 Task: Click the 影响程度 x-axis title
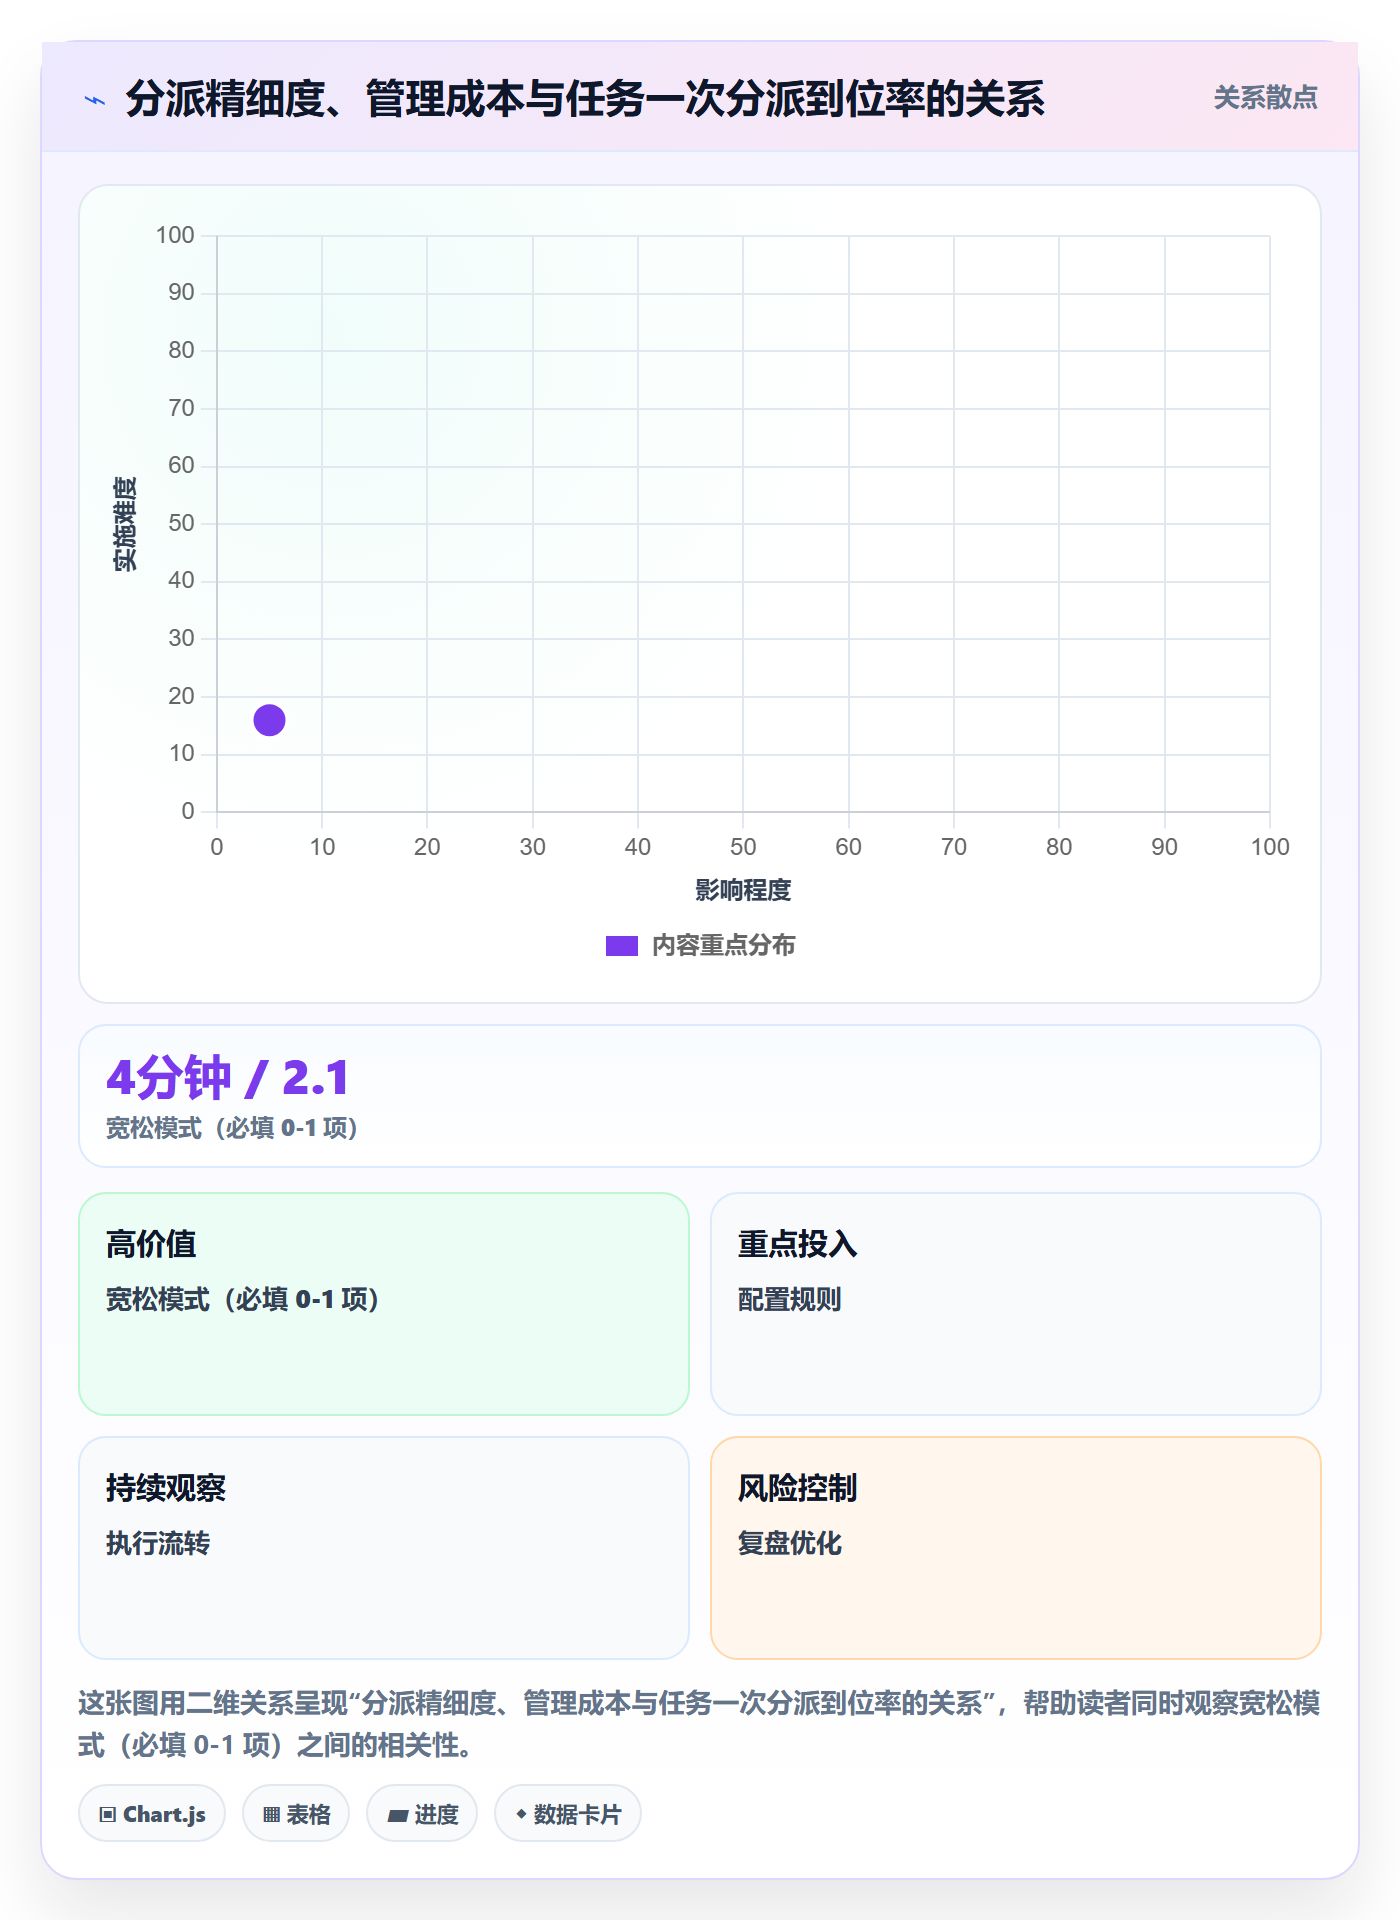(x=743, y=890)
